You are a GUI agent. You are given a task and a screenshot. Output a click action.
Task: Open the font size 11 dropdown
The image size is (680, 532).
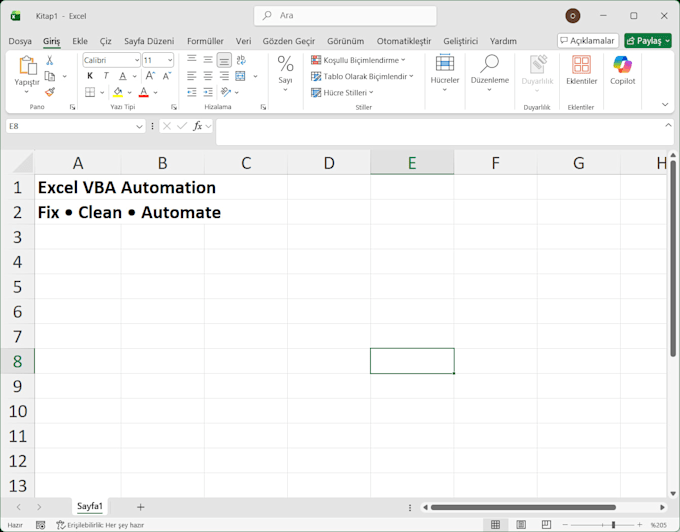click(170, 60)
